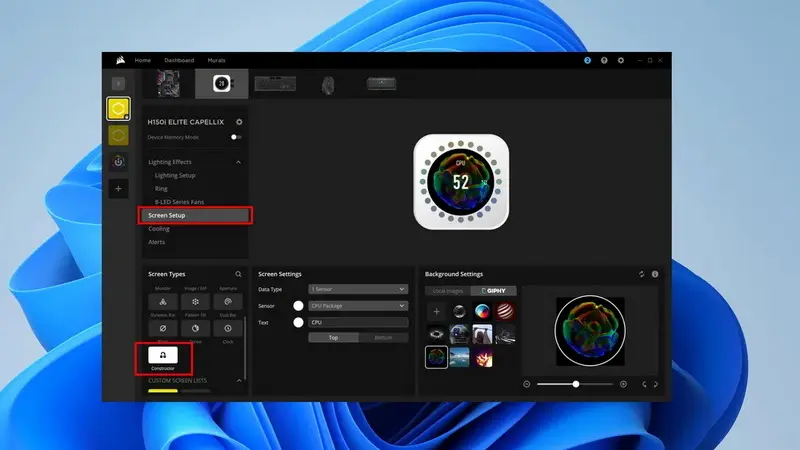This screenshot has width=800, height=450.
Task: Open the Sensor CPU Package dropdown
Action: pyautogui.click(x=358, y=305)
